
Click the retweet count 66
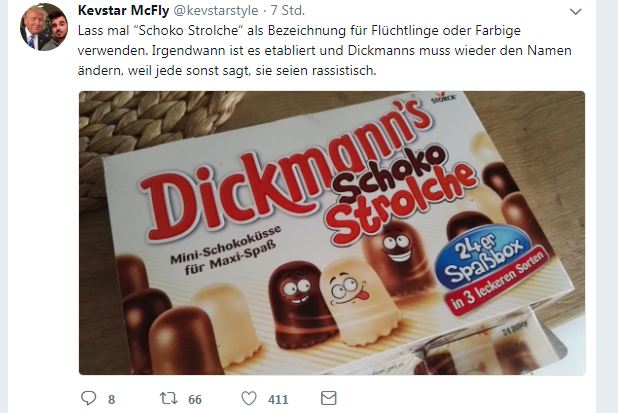click(194, 399)
